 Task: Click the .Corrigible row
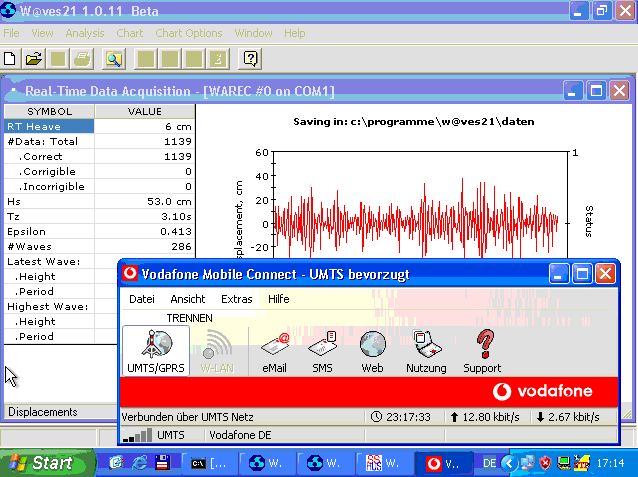(100, 172)
